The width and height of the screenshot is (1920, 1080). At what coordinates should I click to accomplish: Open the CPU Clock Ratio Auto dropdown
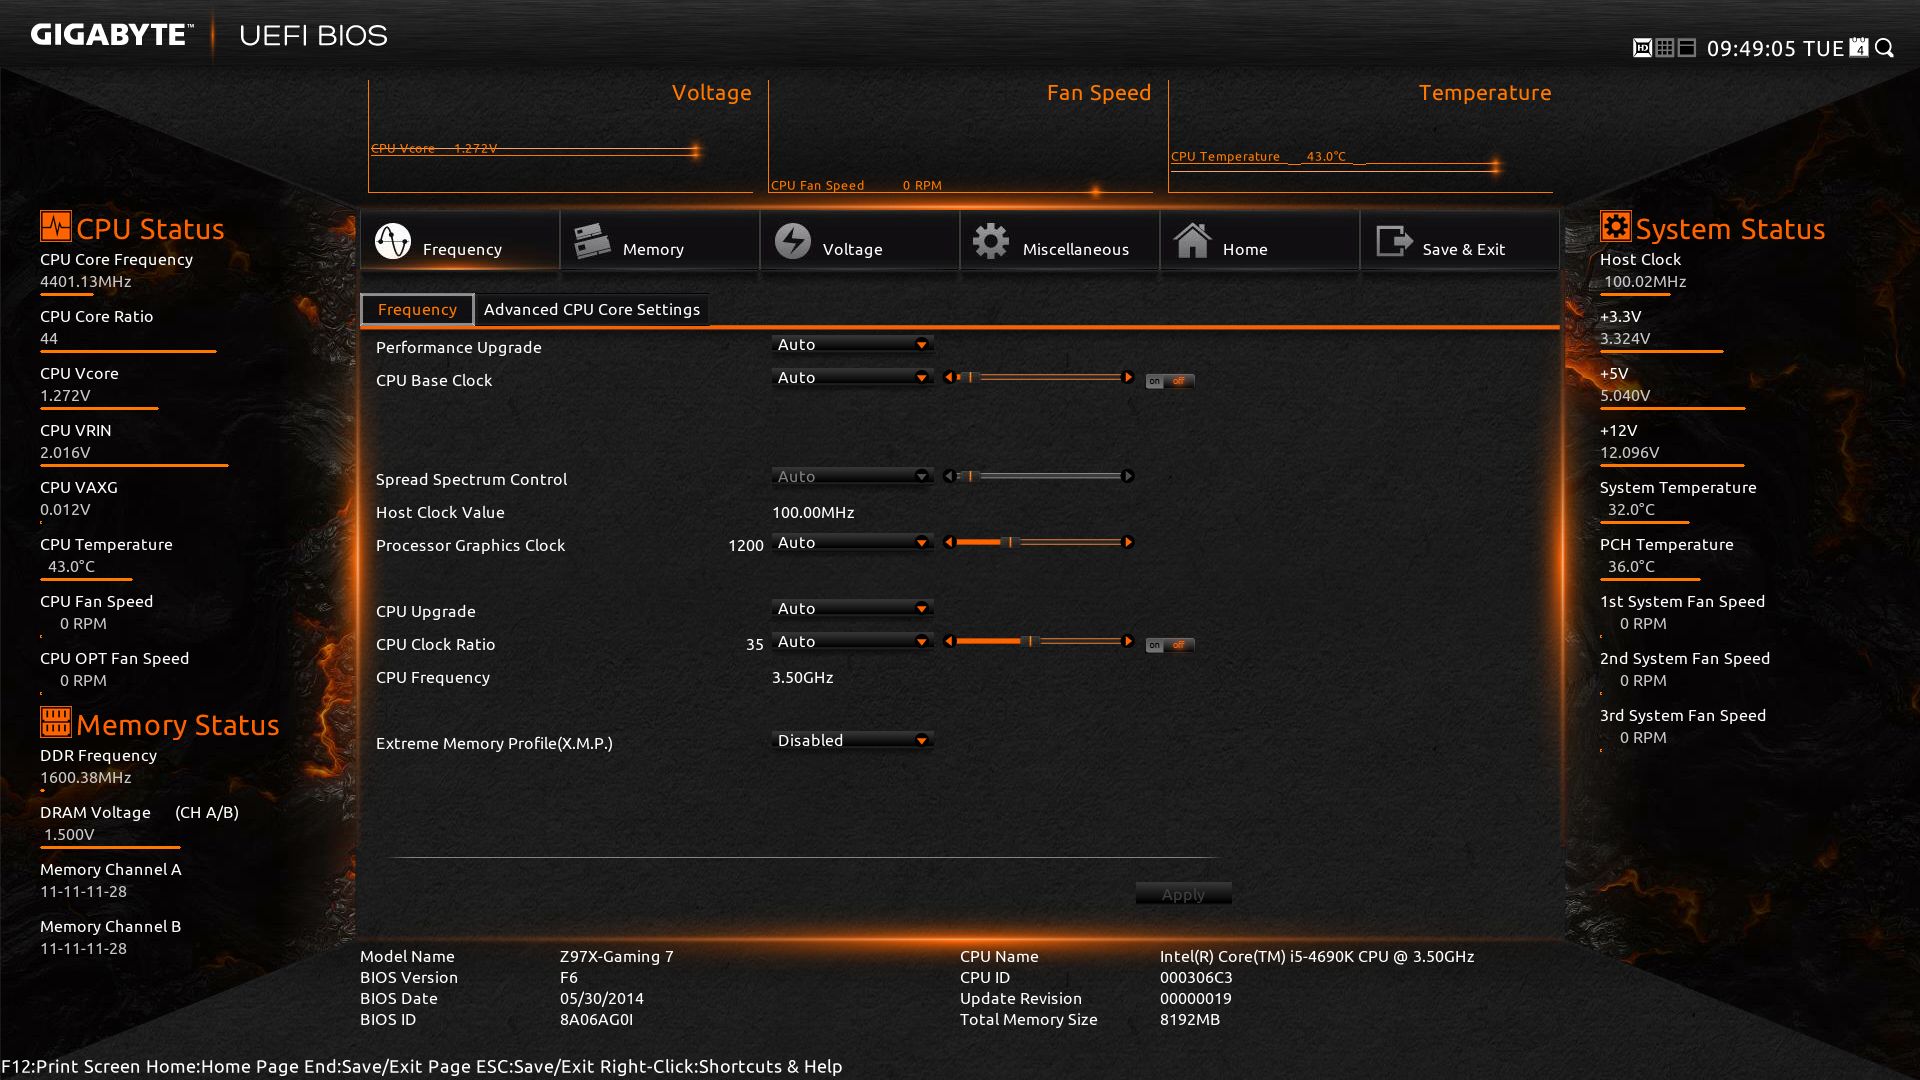(852, 641)
